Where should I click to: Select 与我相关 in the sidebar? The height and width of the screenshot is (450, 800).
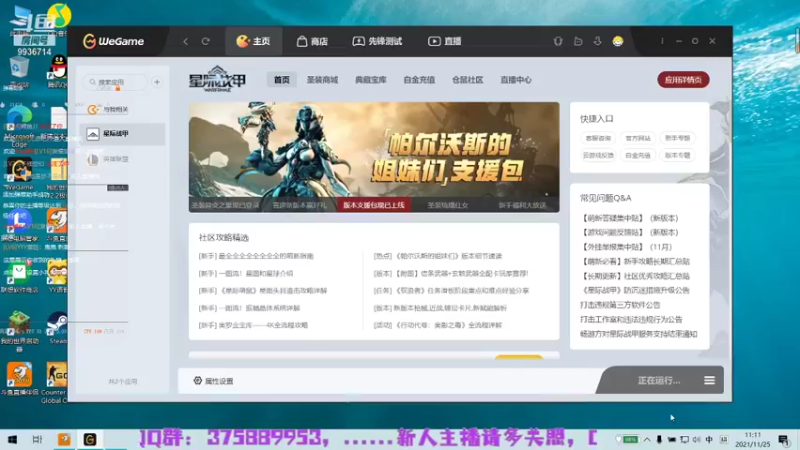122,109
